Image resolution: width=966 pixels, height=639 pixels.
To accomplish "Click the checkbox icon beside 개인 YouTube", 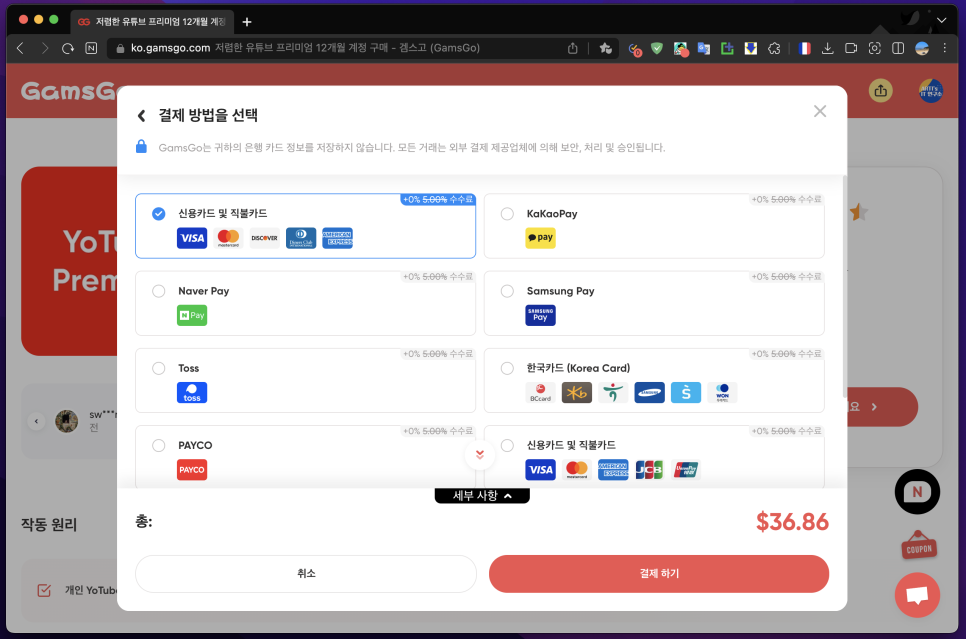I will tap(44, 590).
